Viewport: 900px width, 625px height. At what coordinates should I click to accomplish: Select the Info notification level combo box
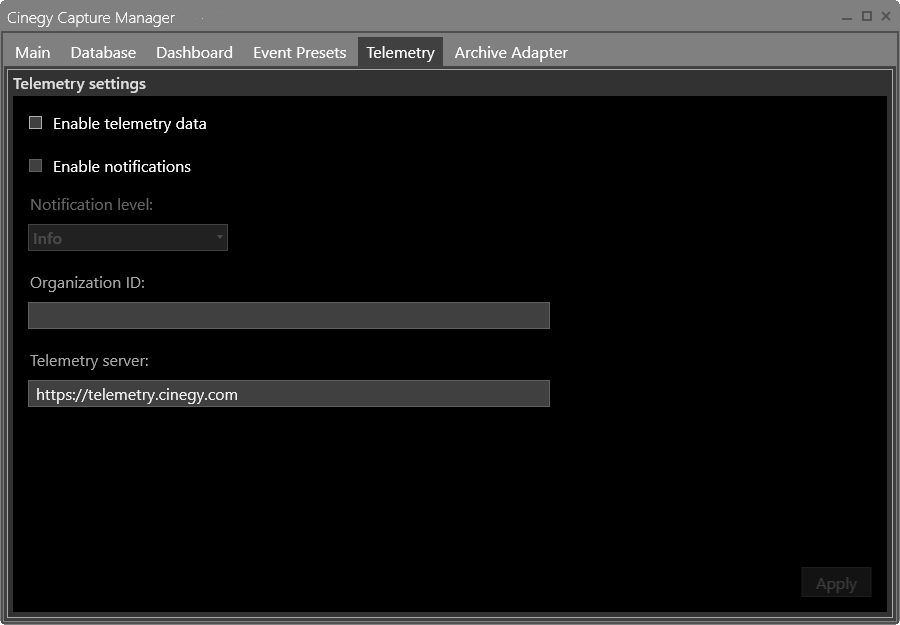[128, 237]
